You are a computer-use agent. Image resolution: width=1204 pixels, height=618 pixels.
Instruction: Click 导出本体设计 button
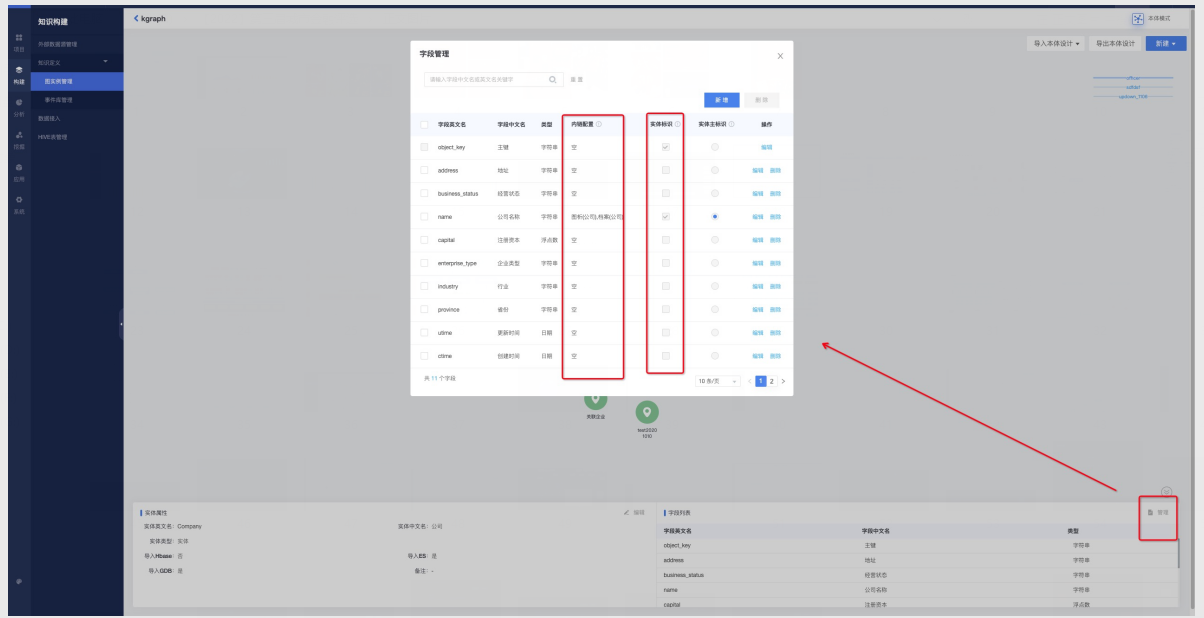(1115, 44)
